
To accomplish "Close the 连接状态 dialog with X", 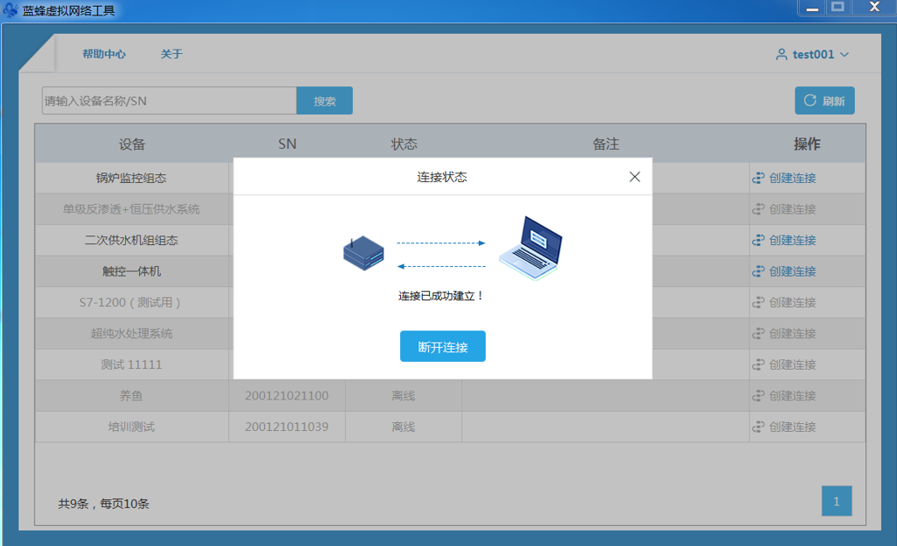I will pyautogui.click(x=634, y=177).
